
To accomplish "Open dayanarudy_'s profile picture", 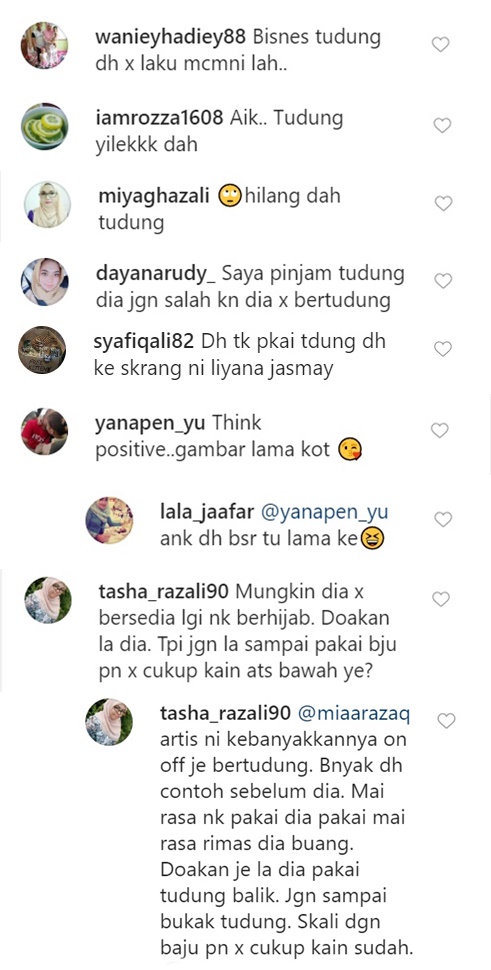I will pos(45,281).
